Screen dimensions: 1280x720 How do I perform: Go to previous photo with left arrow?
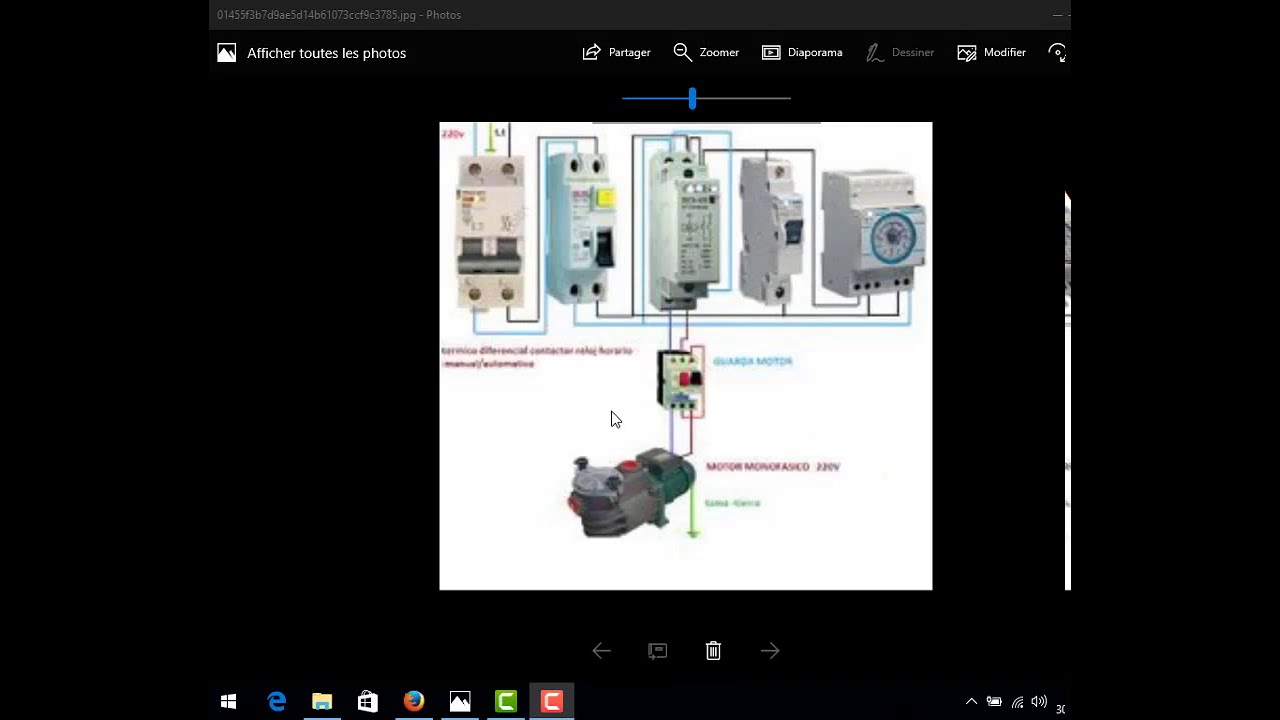tap(601, 651)
